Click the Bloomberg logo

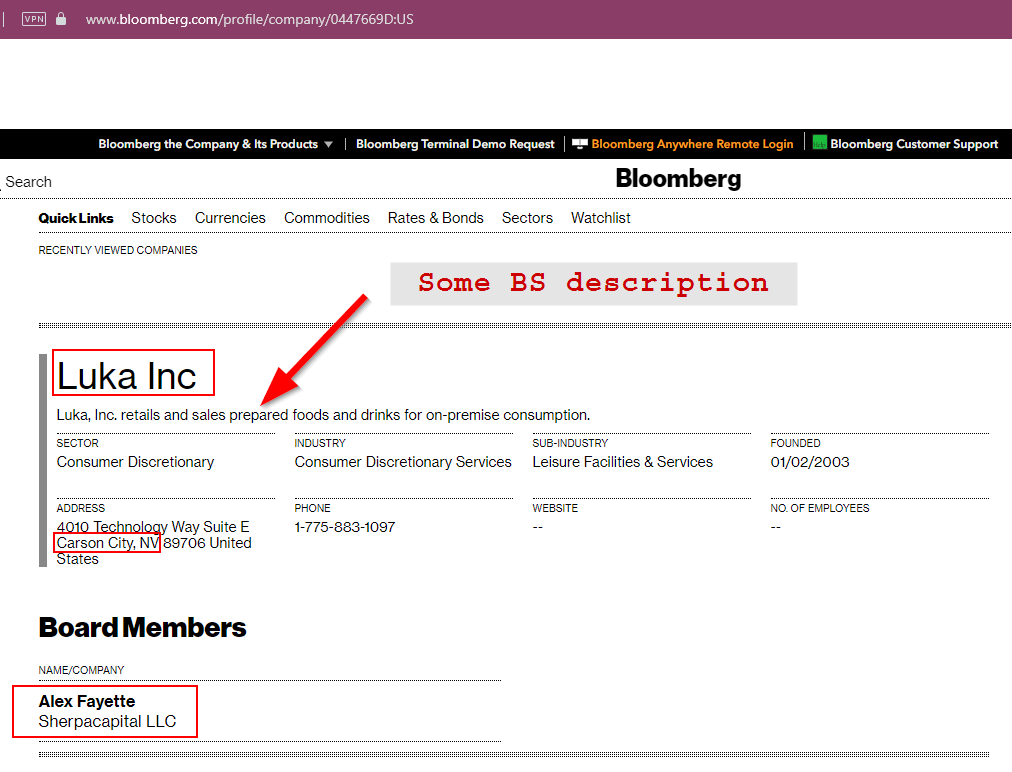coord(678,179)
